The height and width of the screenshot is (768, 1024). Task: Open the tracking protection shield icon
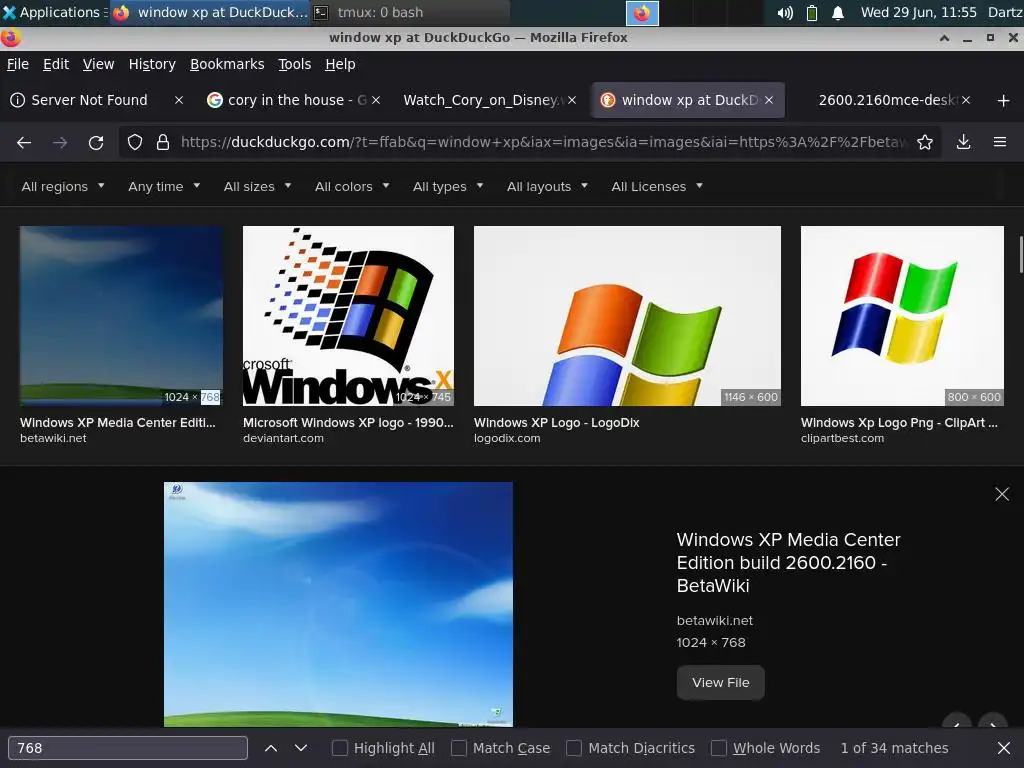click(x=135, y=142)
